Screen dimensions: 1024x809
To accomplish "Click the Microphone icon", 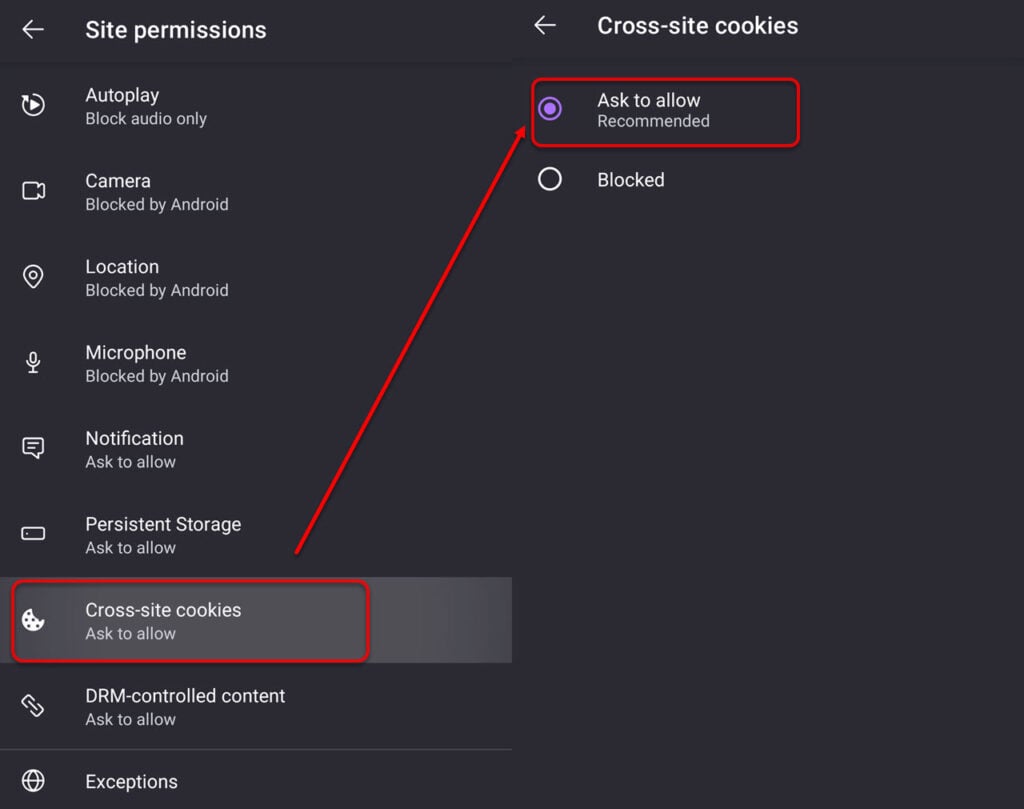I will [33, 362].
